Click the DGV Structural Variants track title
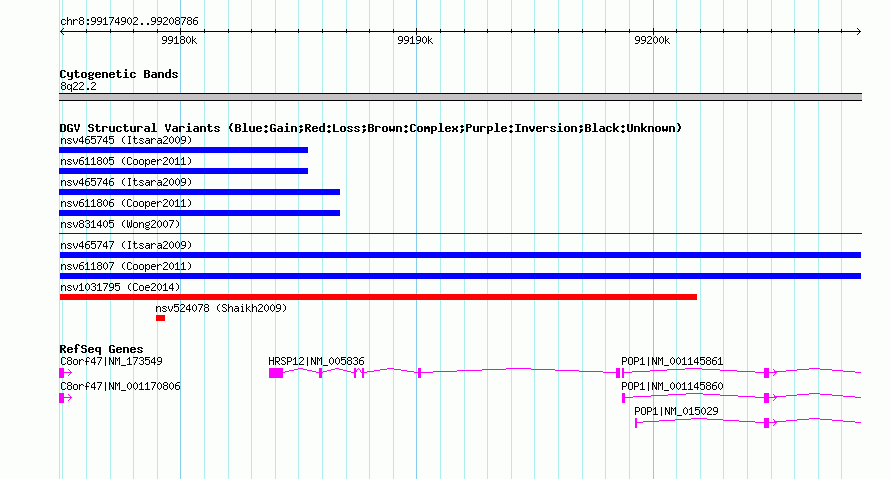890x479 pixels. point(370,128)
